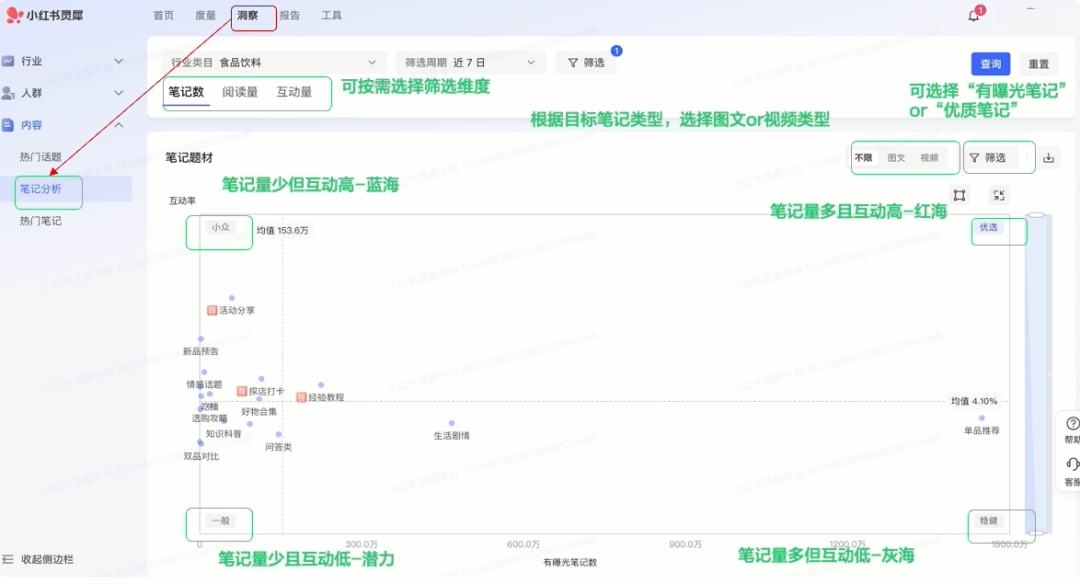Click the box-select frame icon above chart
Viewport: 1080px width, 584px height.
coord(959,196)
